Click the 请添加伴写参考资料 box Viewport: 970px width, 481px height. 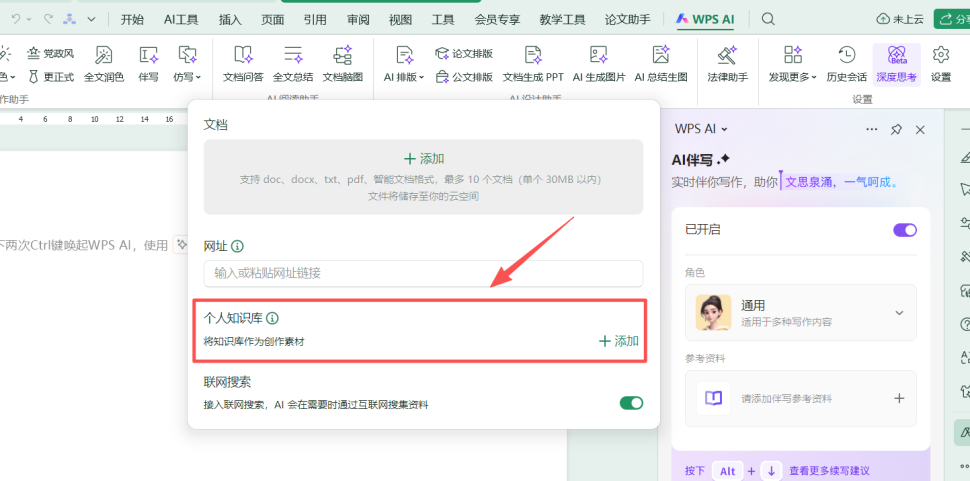click(x=800, y=398)
